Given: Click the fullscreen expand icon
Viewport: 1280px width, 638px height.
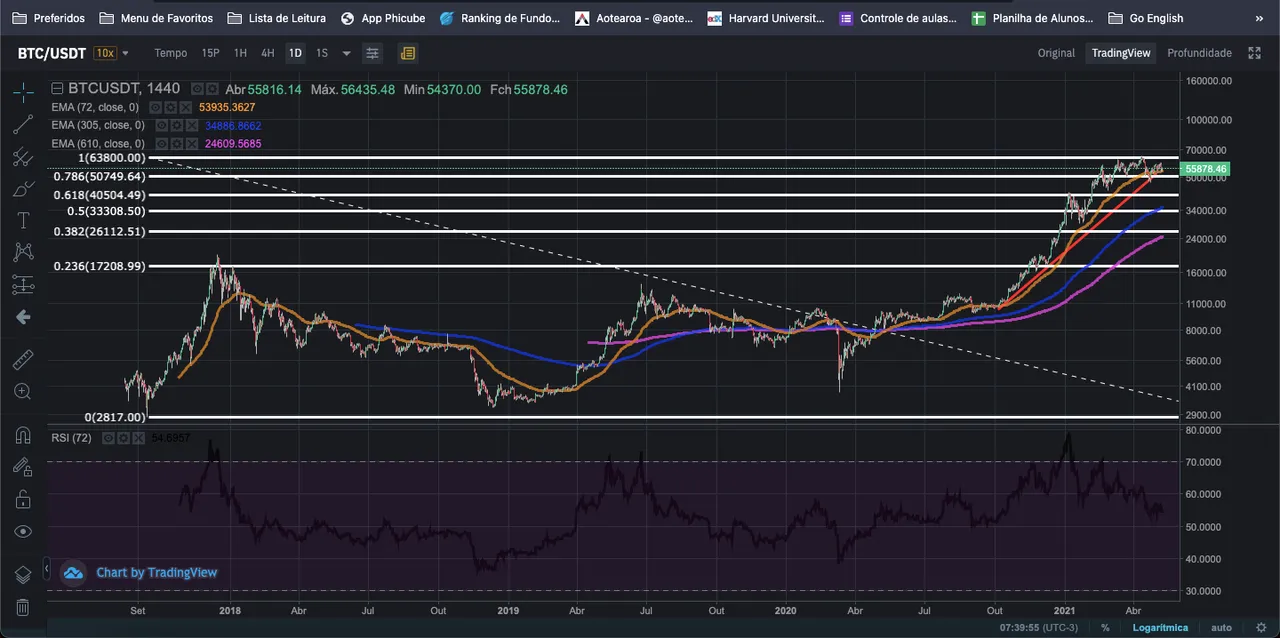Looking at the screenshot, I should tap(1254, 53).
